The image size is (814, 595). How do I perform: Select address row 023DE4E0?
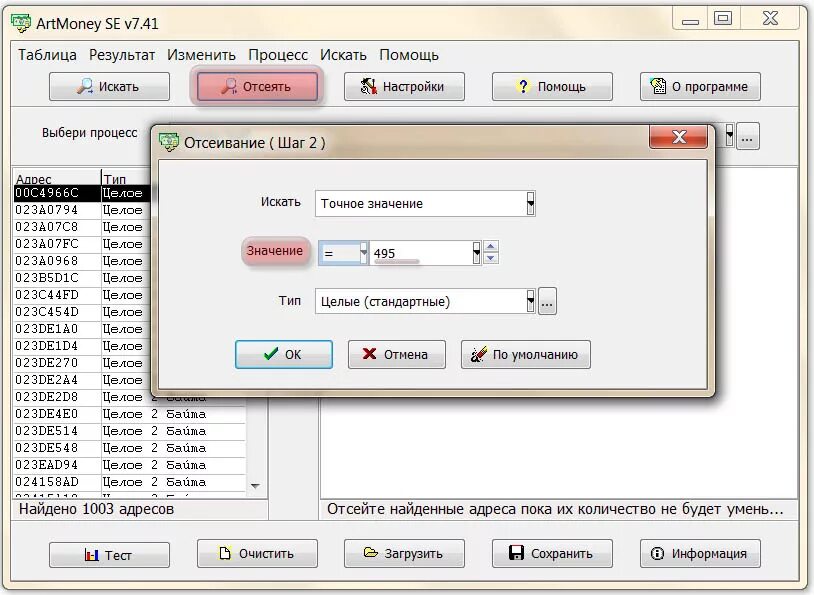point(129,414)
